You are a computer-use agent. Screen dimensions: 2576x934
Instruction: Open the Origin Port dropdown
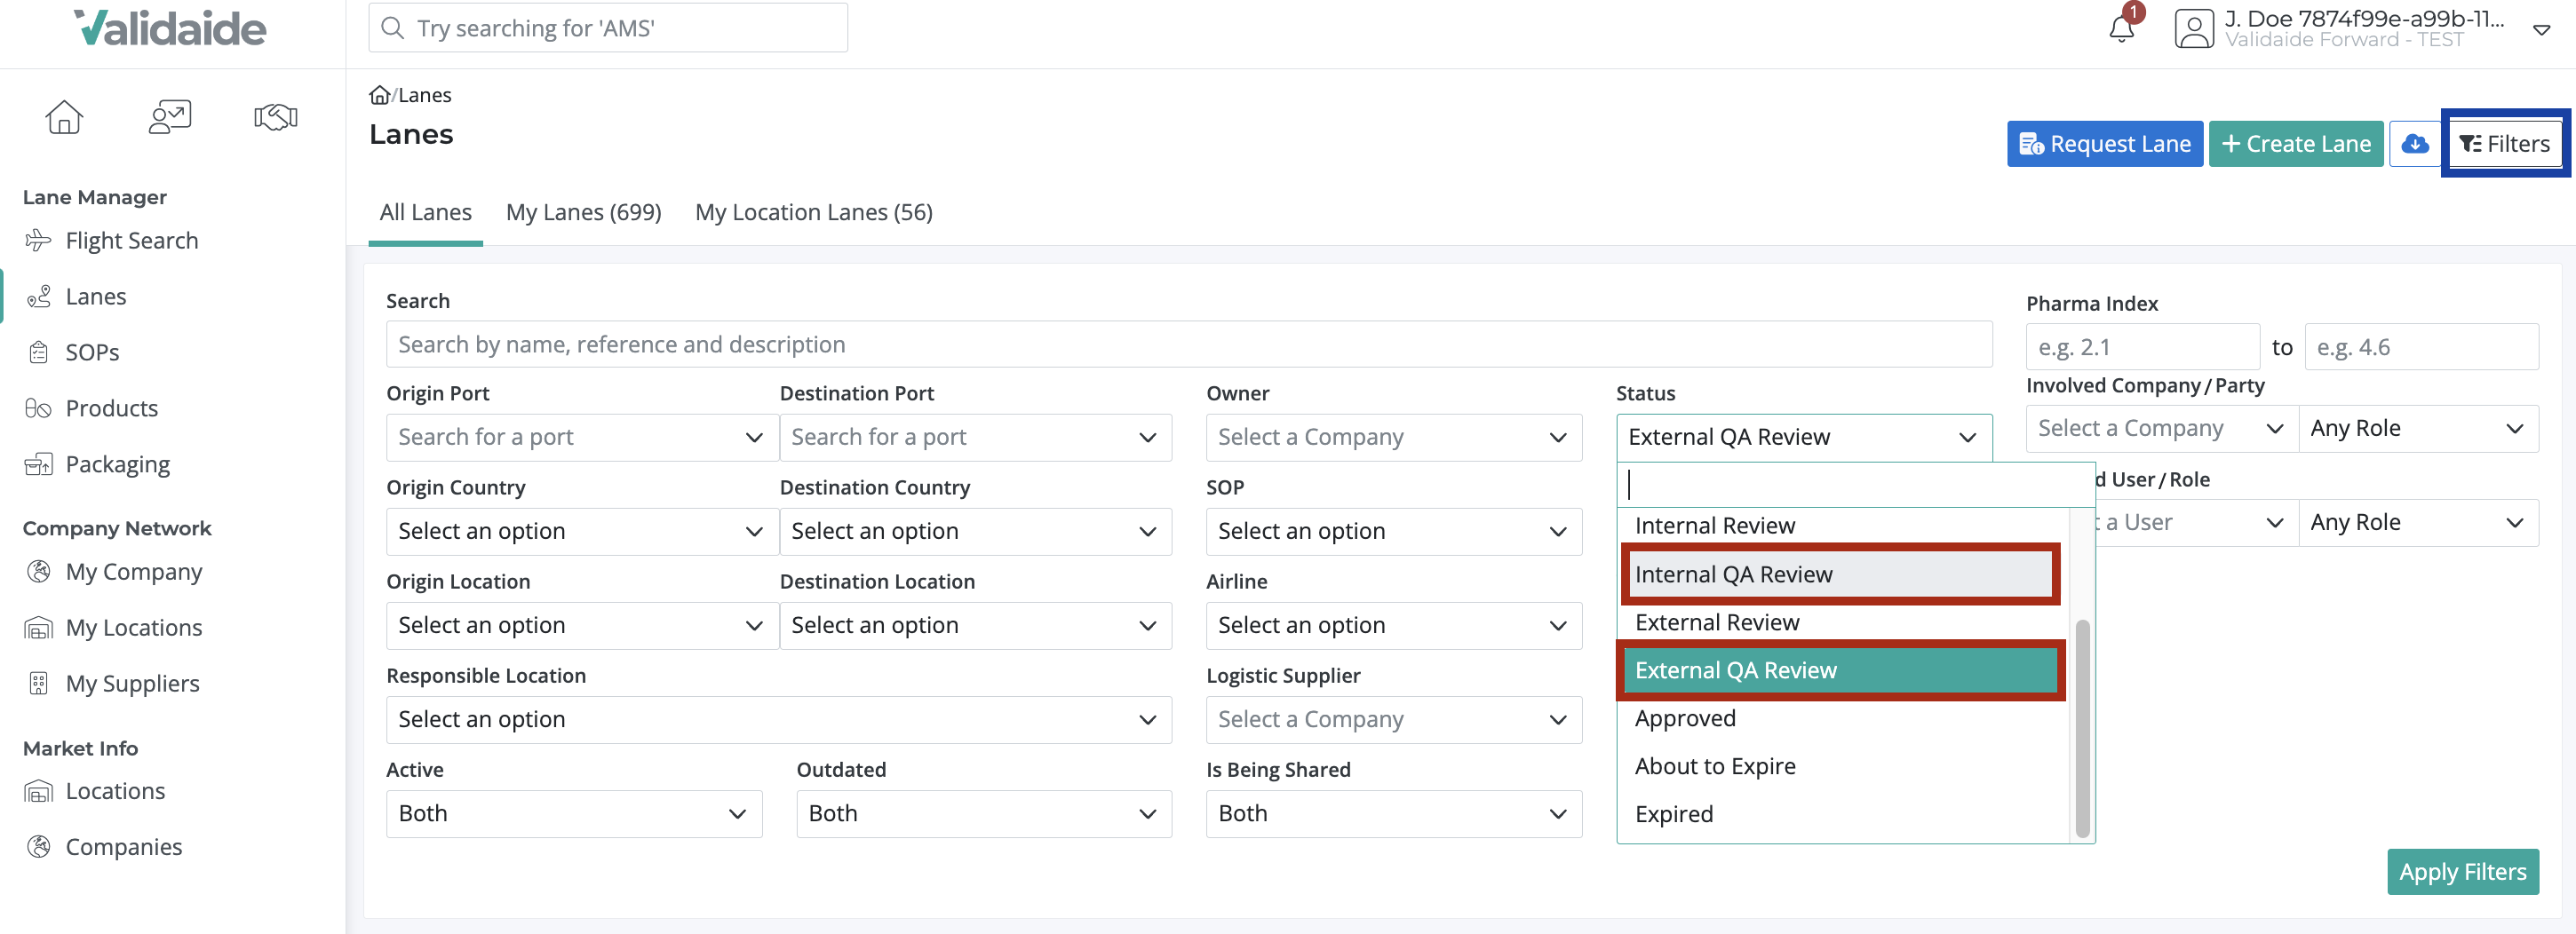[582, 438]
